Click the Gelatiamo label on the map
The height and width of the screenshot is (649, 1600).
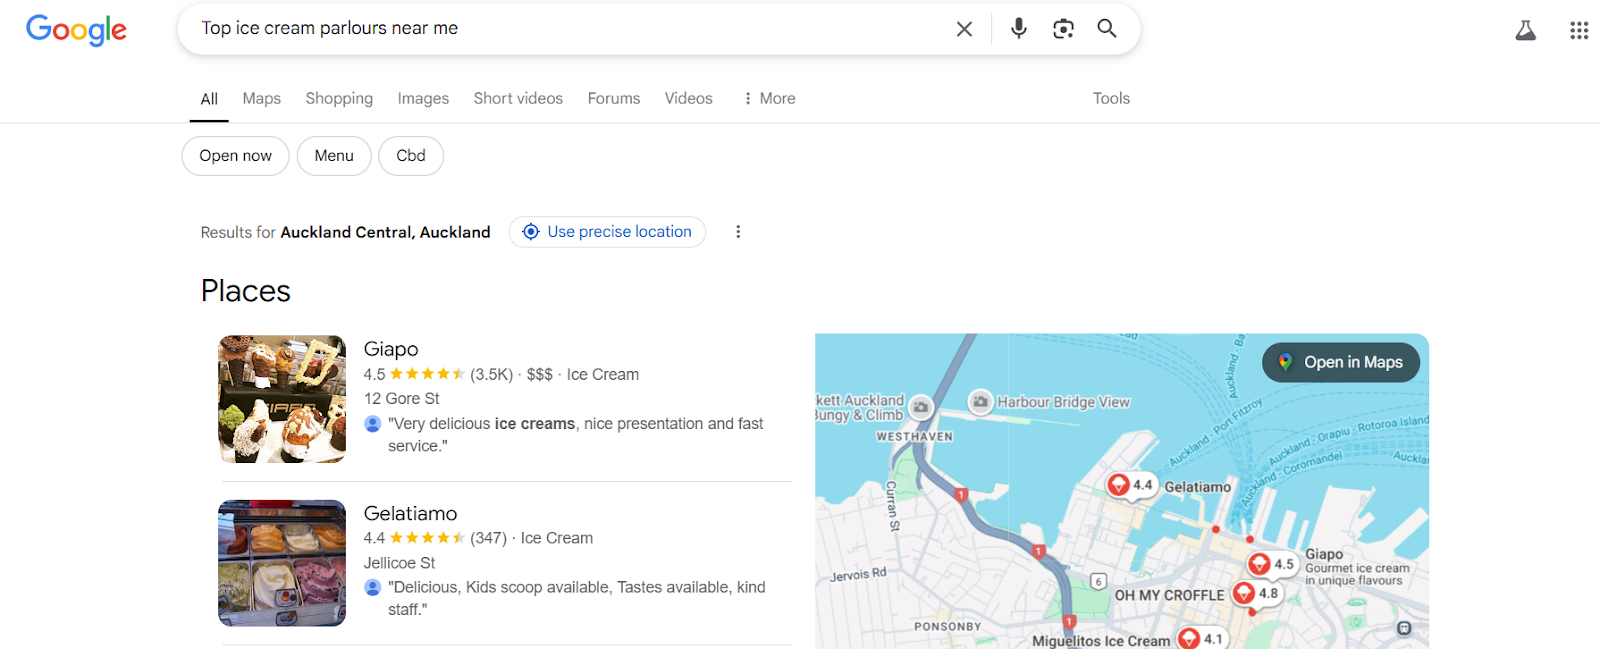tap(1198, 487)
